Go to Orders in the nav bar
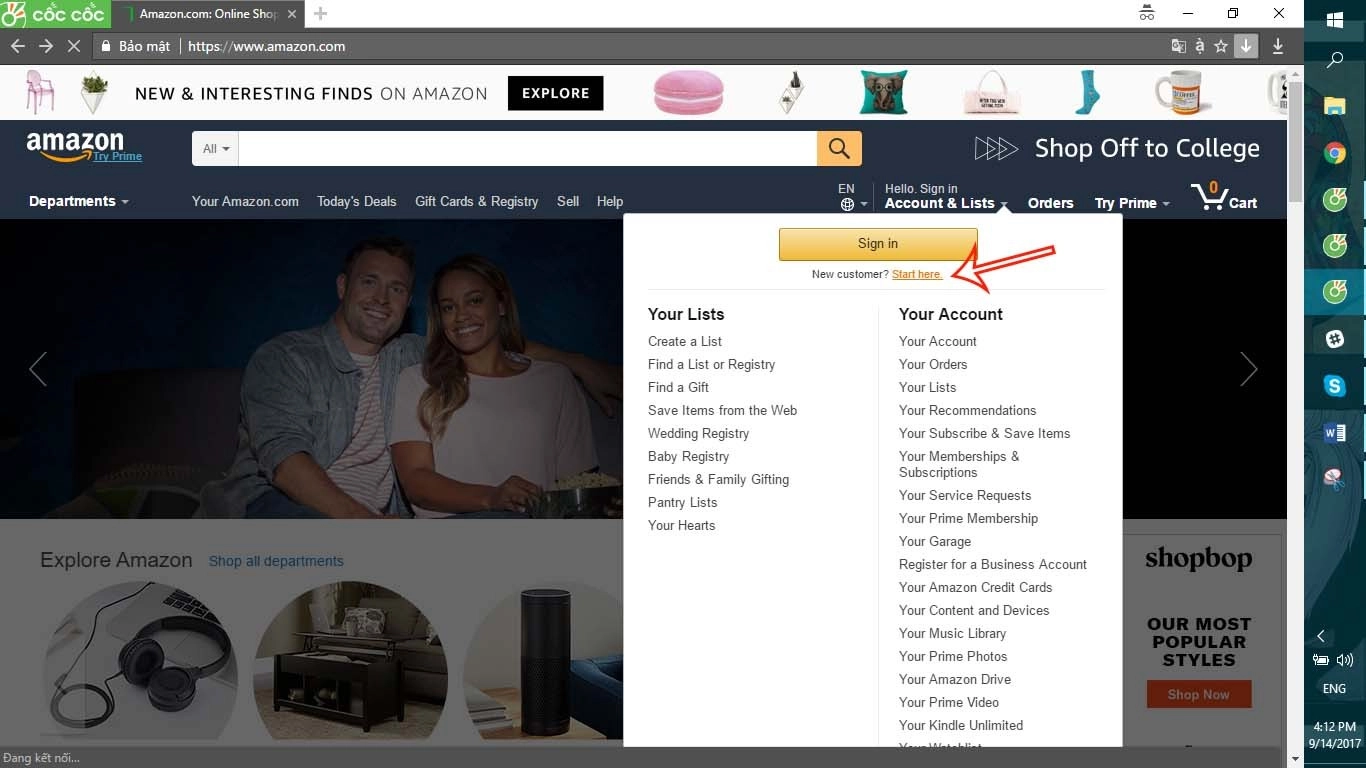 [1050, 203]
